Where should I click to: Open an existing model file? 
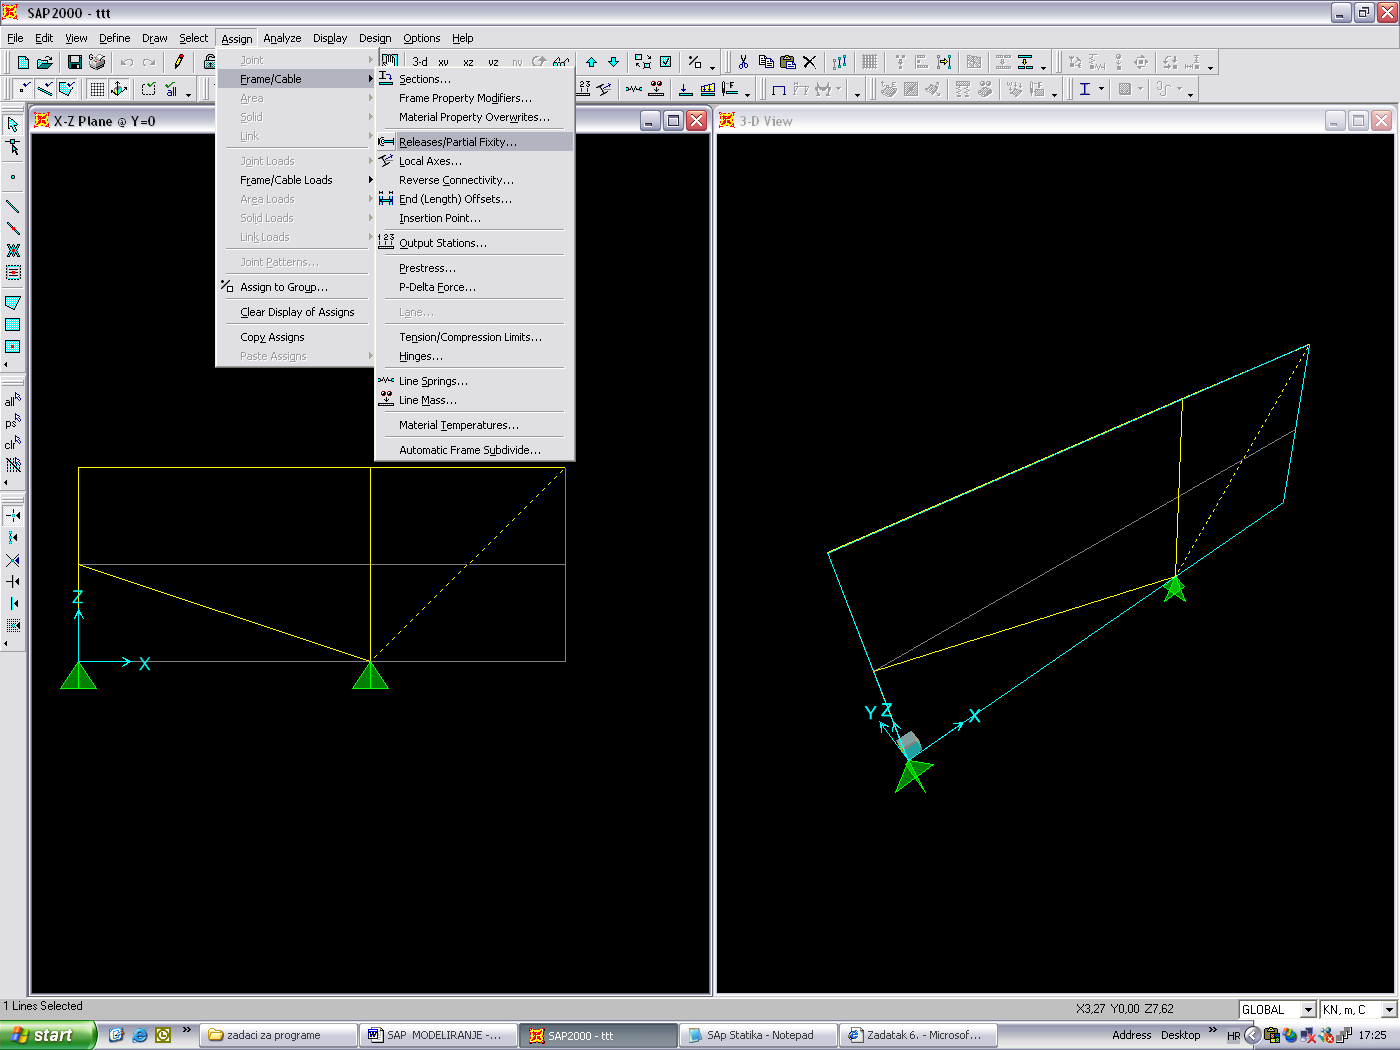45,62
